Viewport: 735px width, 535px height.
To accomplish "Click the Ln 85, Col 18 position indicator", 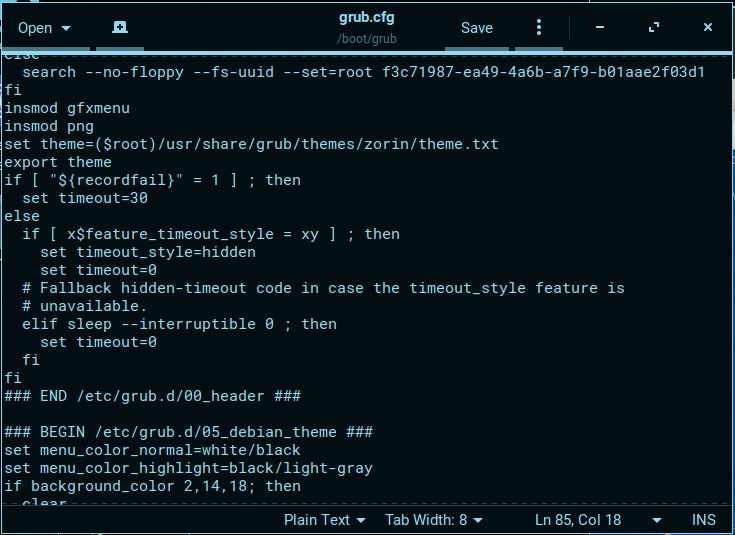I will [x=578, y=520].
